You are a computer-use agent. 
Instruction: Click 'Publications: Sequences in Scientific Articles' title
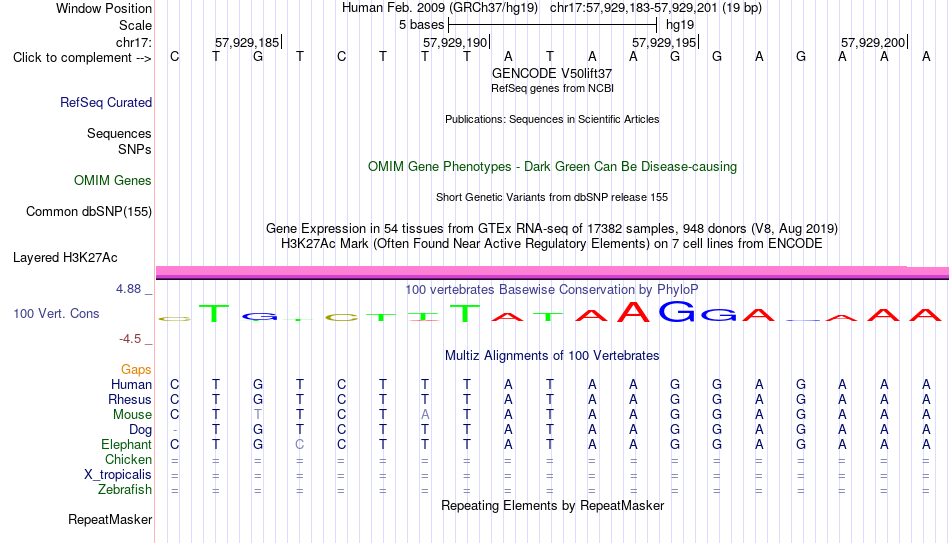(x=552, y=119)
